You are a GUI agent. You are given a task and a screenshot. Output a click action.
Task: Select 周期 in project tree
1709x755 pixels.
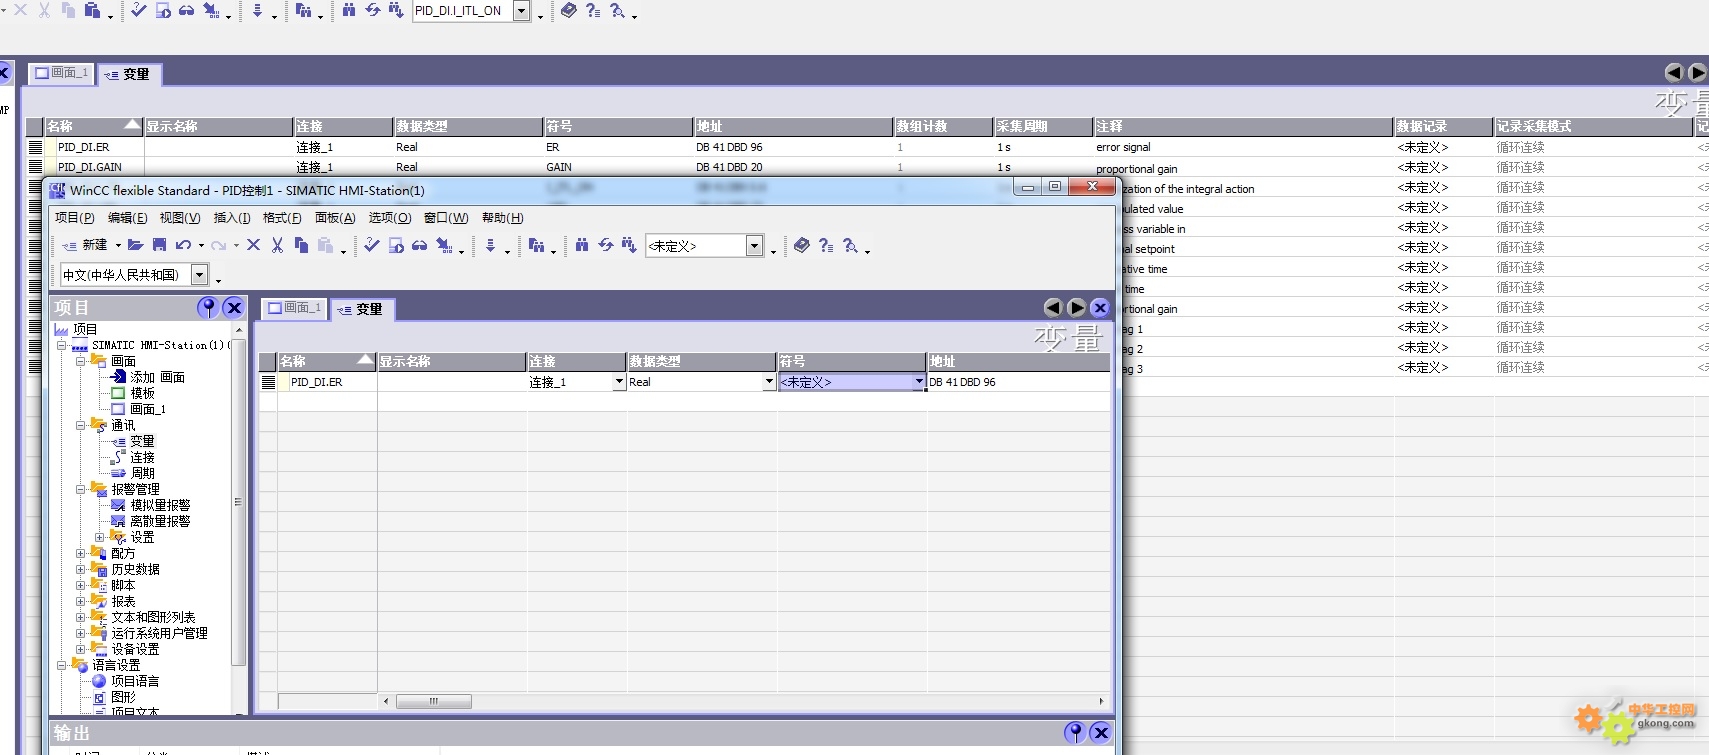coord(142,473)
